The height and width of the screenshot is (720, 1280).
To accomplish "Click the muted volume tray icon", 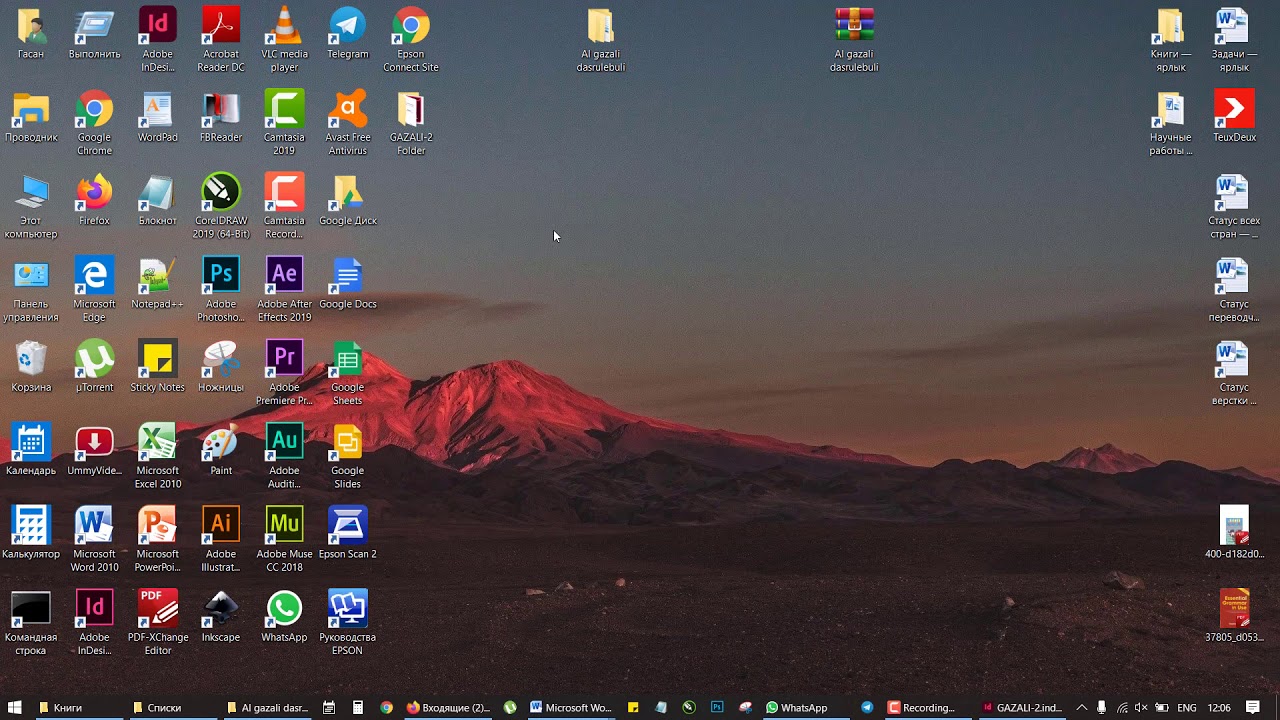I will pyautogui.click(x=1141, y=708).
